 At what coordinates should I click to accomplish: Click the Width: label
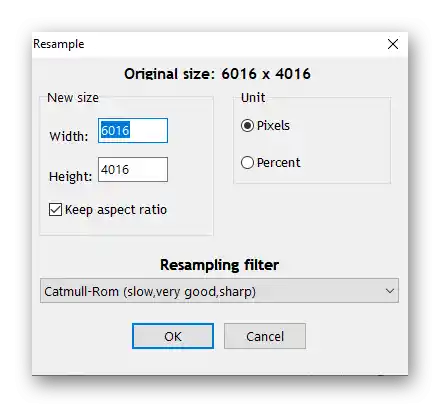tap(69, 136)
